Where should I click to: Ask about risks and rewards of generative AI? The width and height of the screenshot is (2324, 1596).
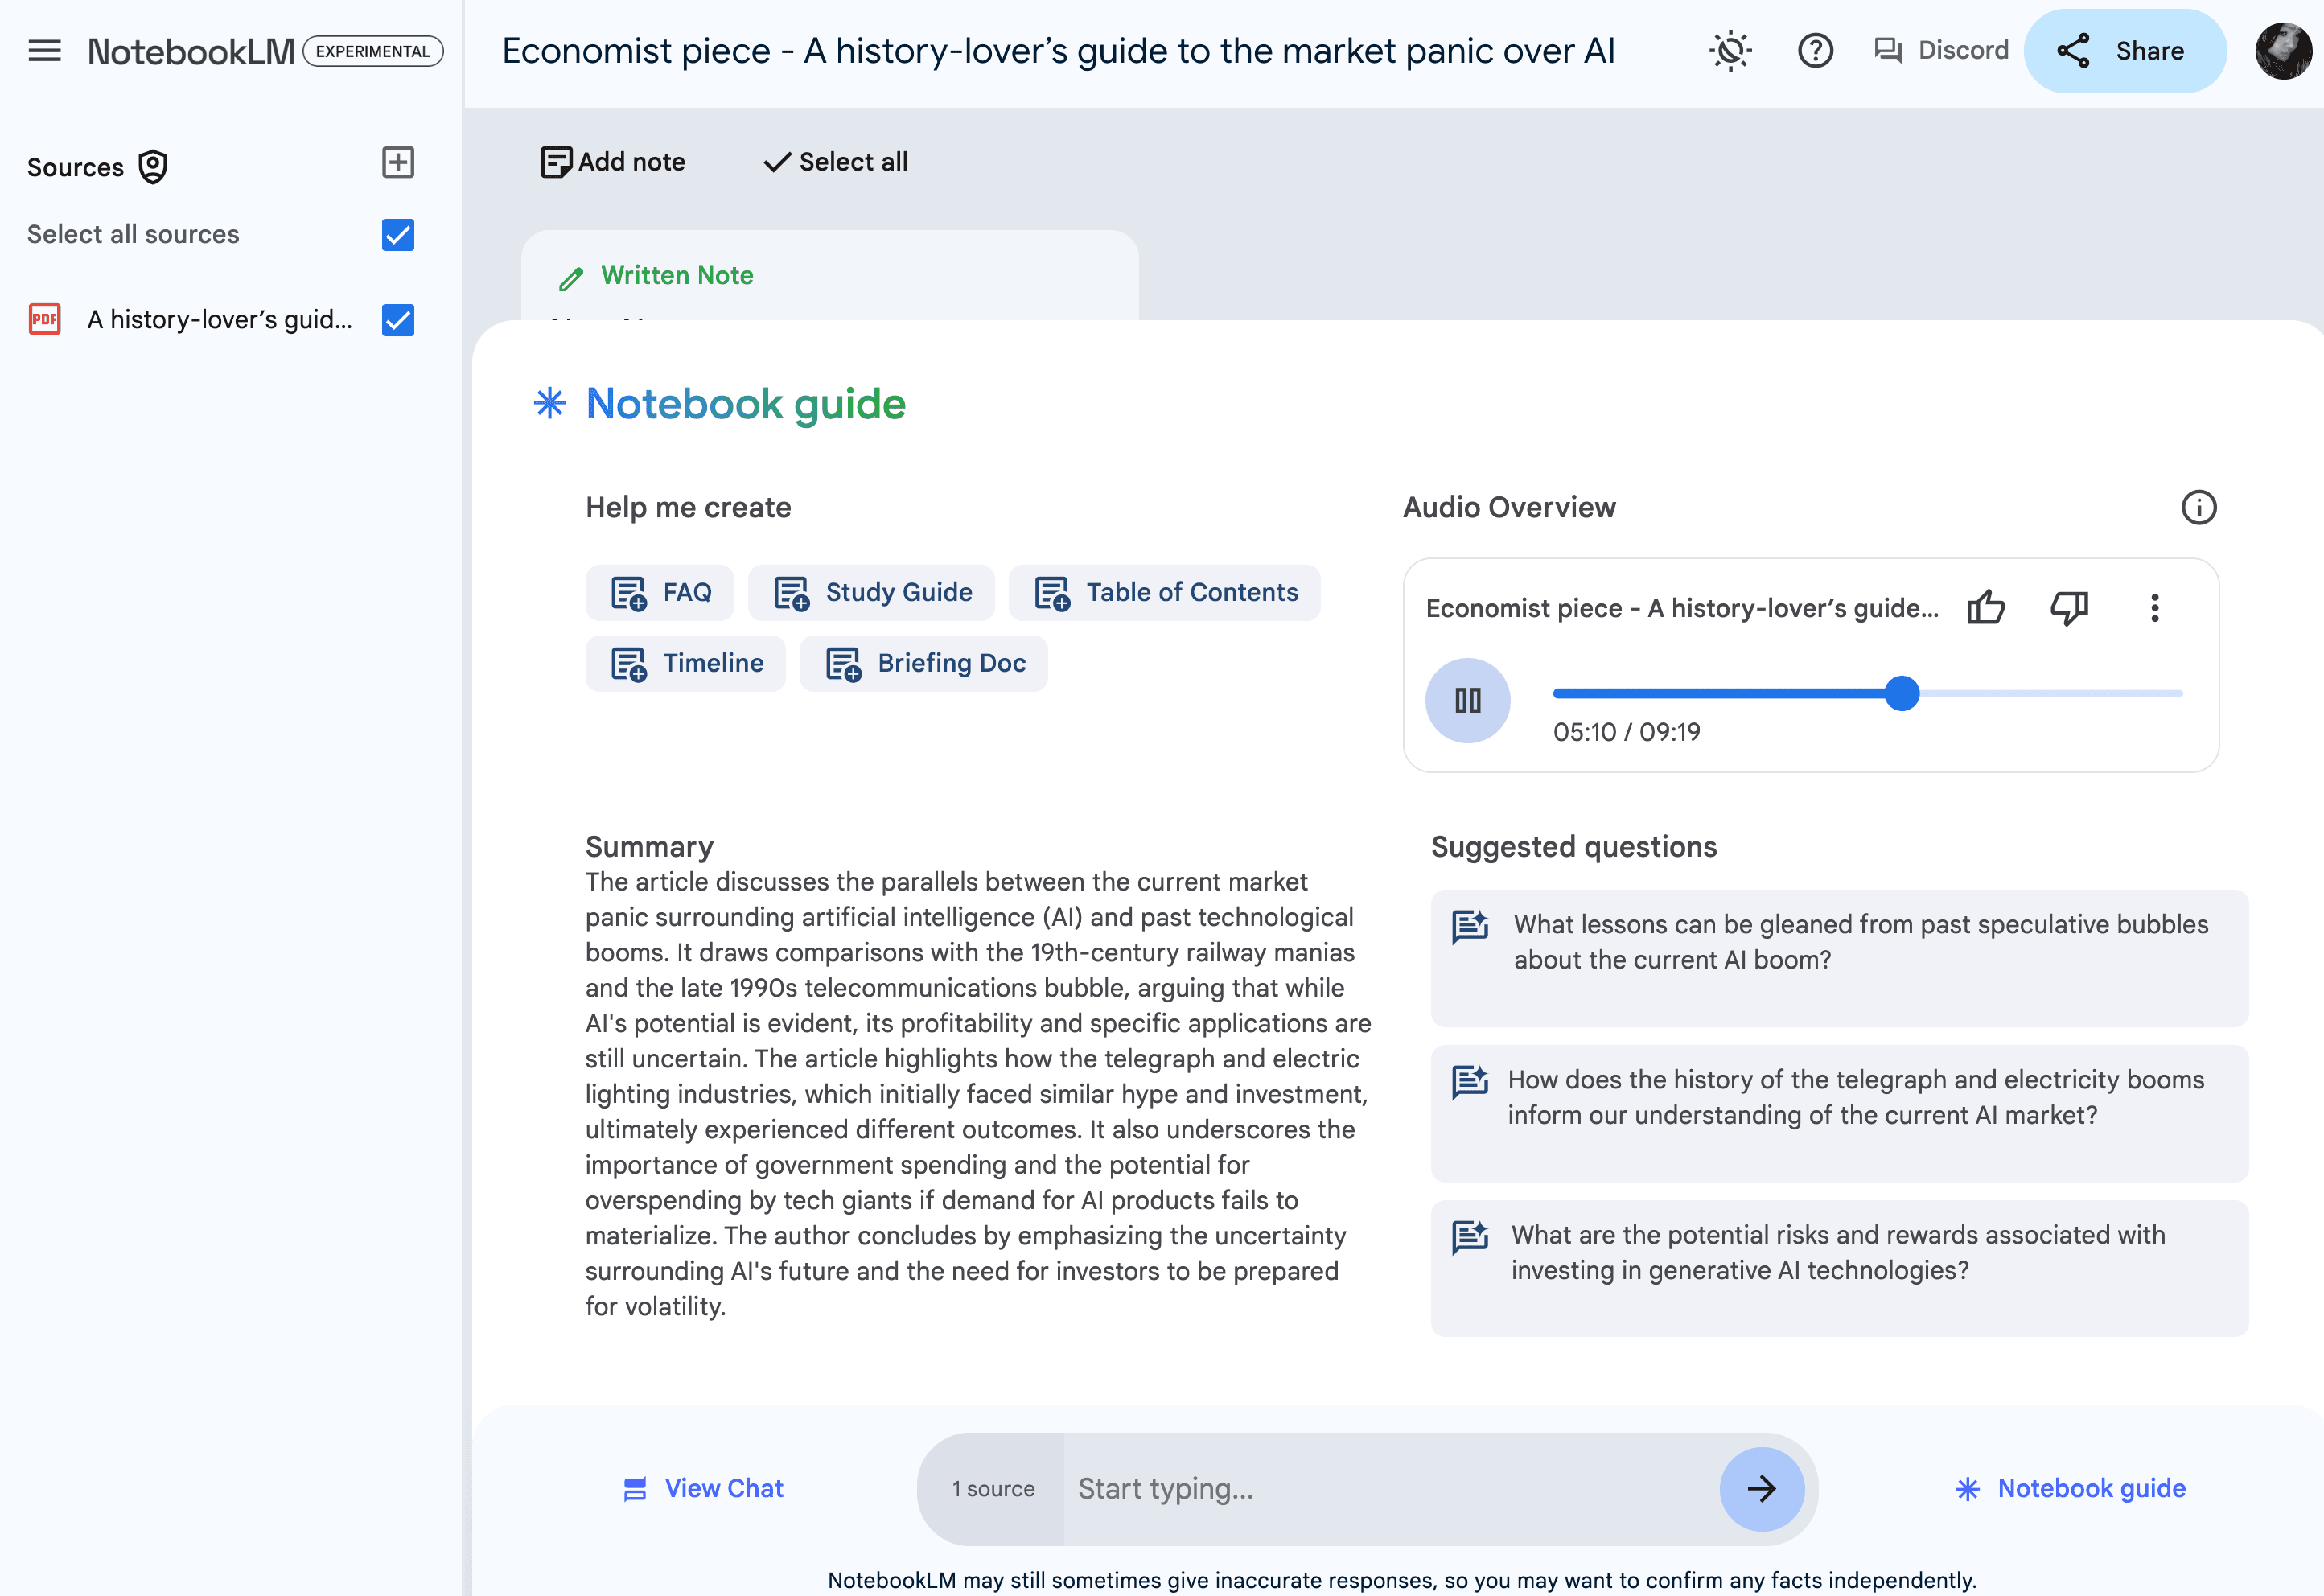(1839, 1268)
